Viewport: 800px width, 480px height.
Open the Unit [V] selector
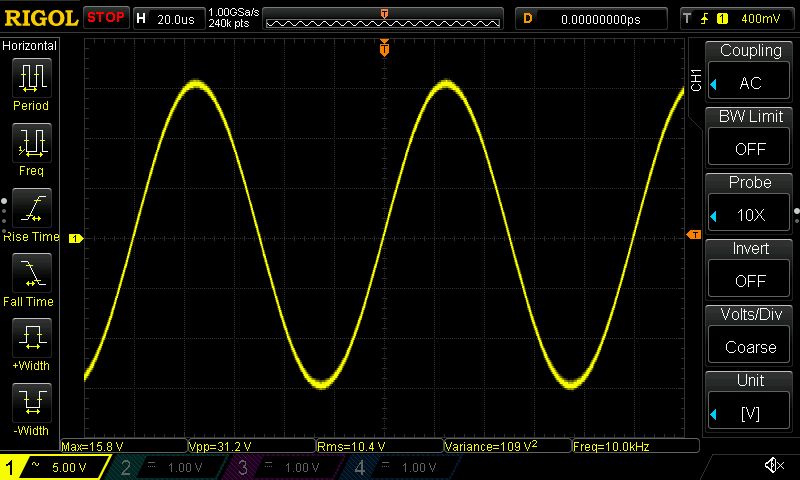tap(750, 401)
